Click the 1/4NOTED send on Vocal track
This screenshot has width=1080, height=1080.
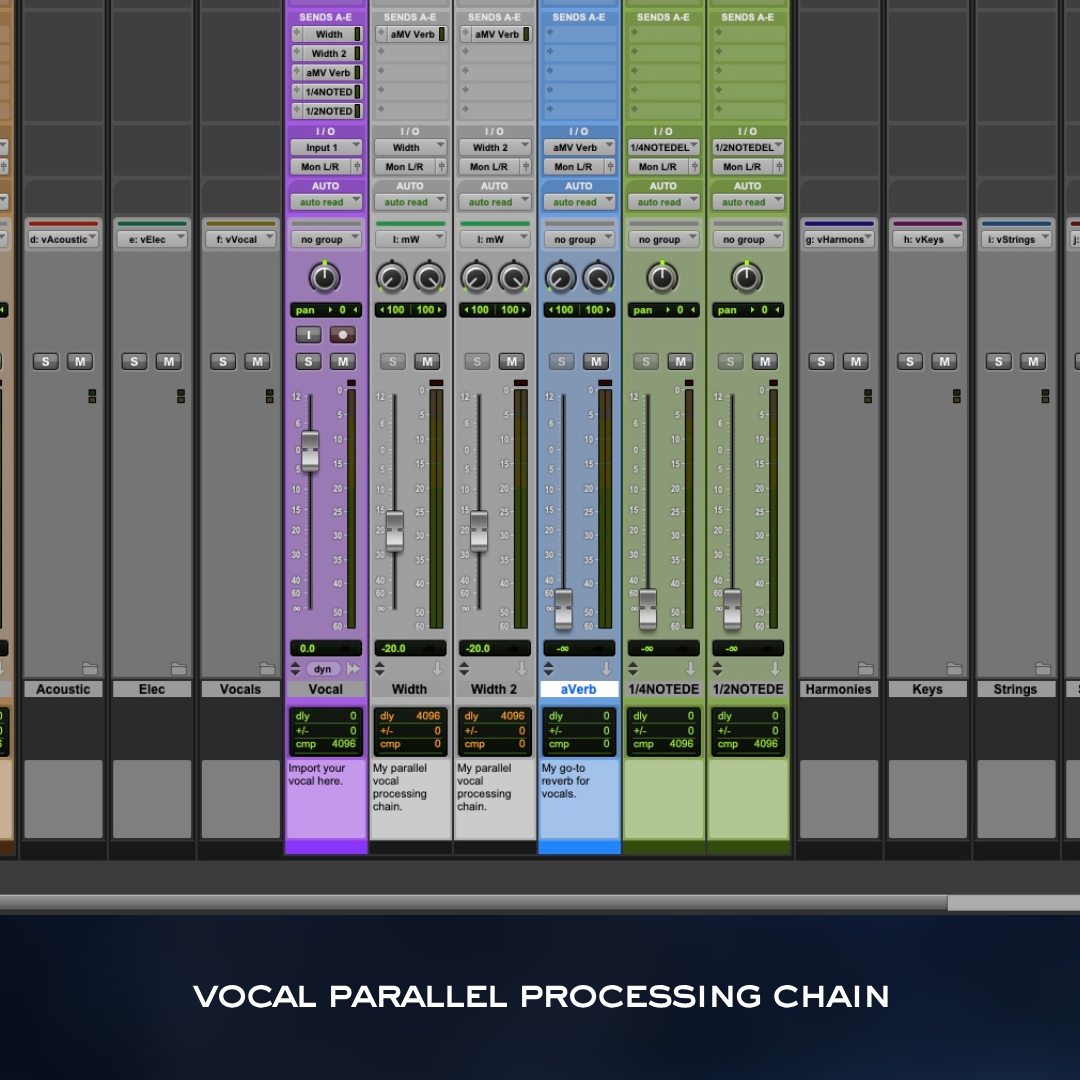pos(326,92)
